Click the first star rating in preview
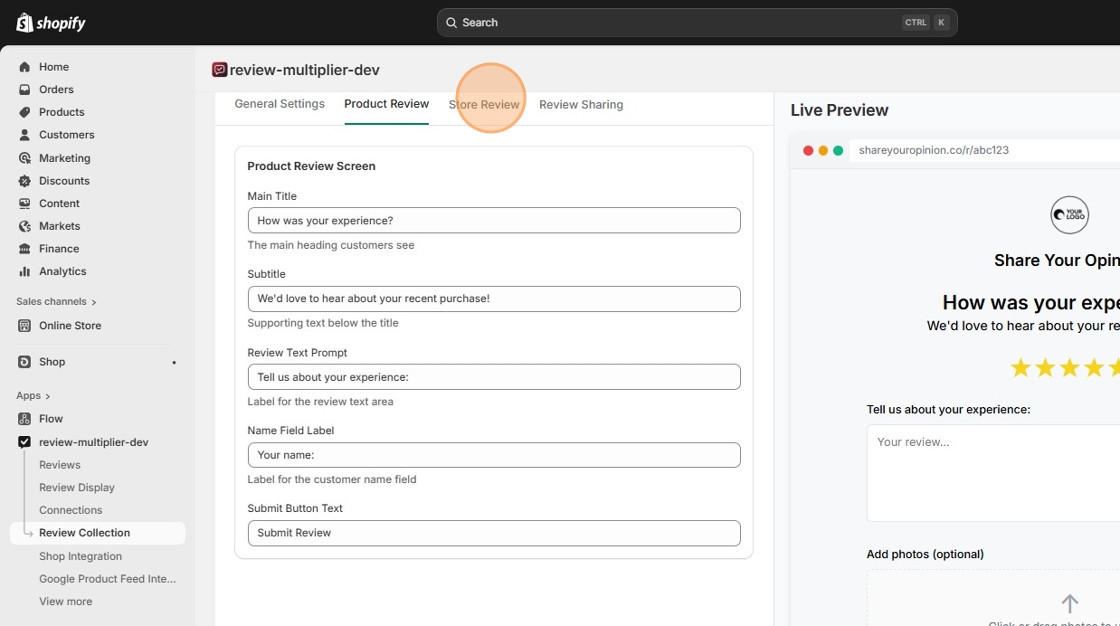This screenshot has height=626, width=1120. [x=1021, y=368]
